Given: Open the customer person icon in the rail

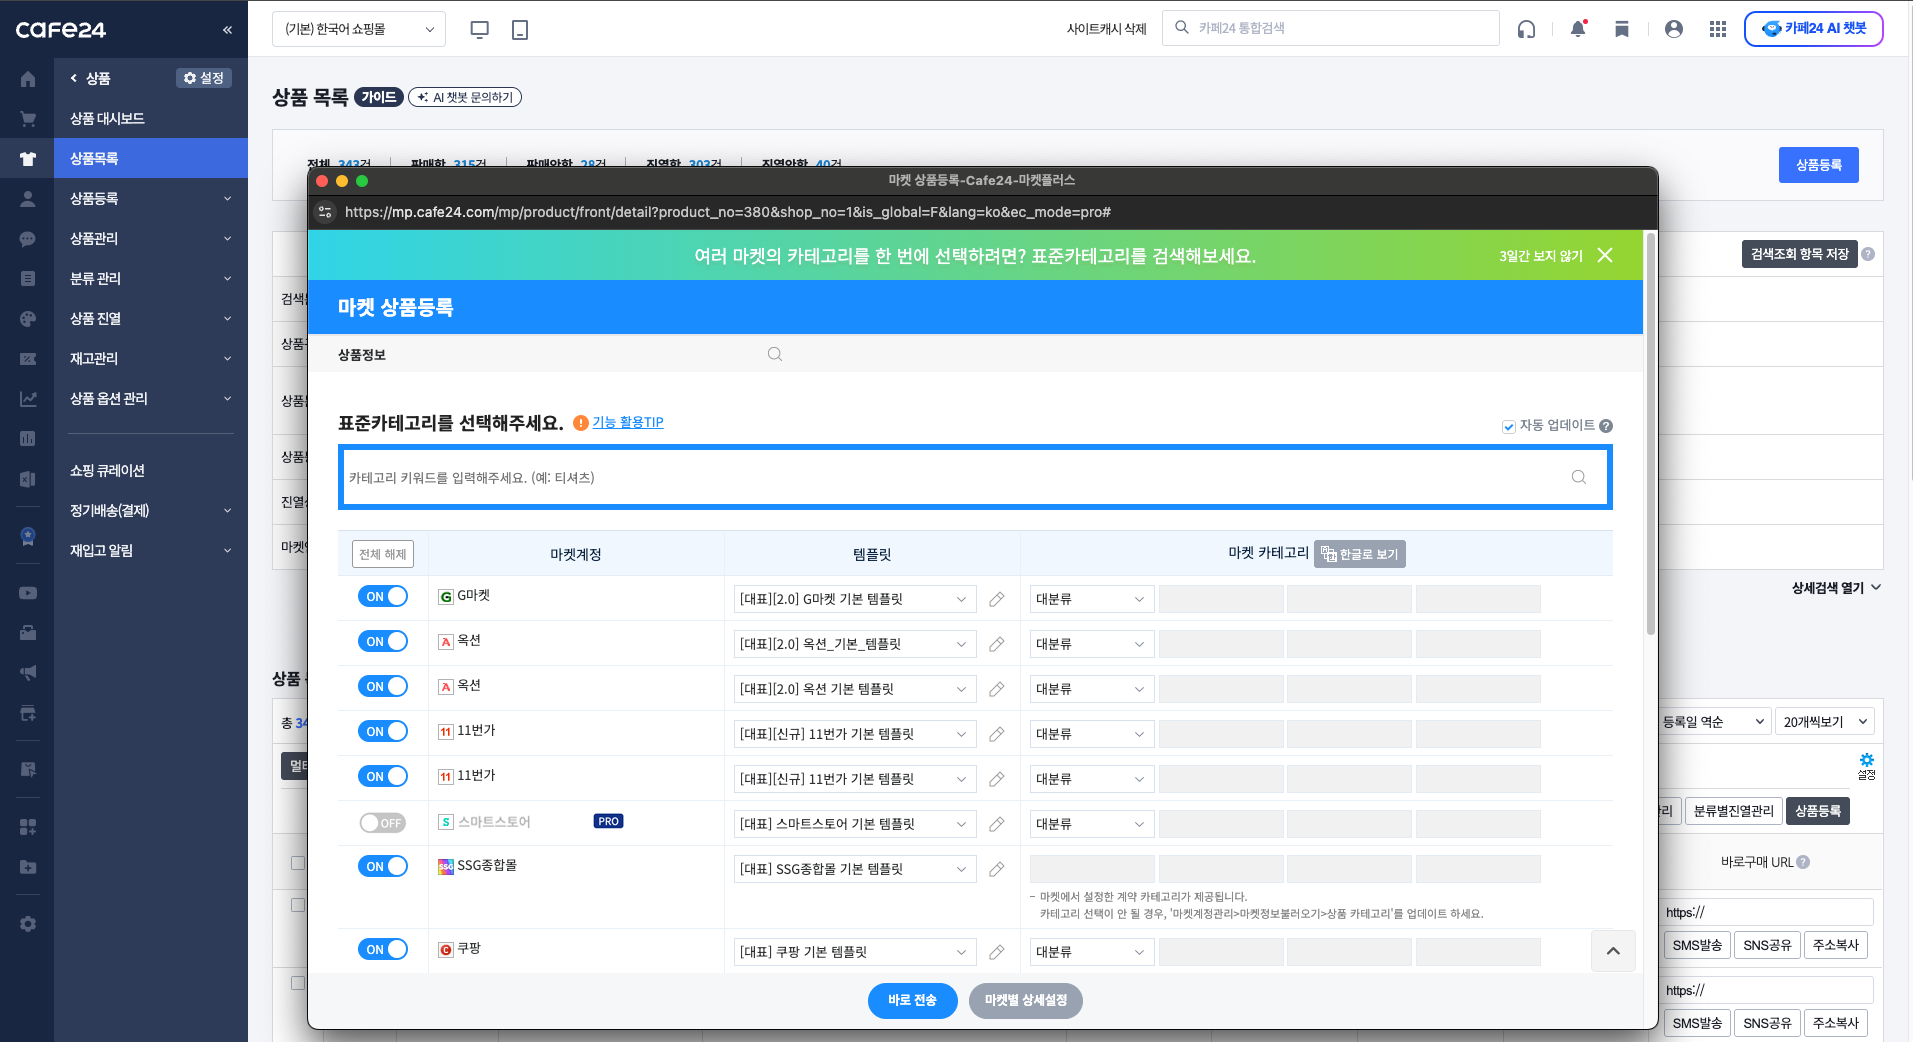Looking at the screenshot, I should tap(28, 199).
